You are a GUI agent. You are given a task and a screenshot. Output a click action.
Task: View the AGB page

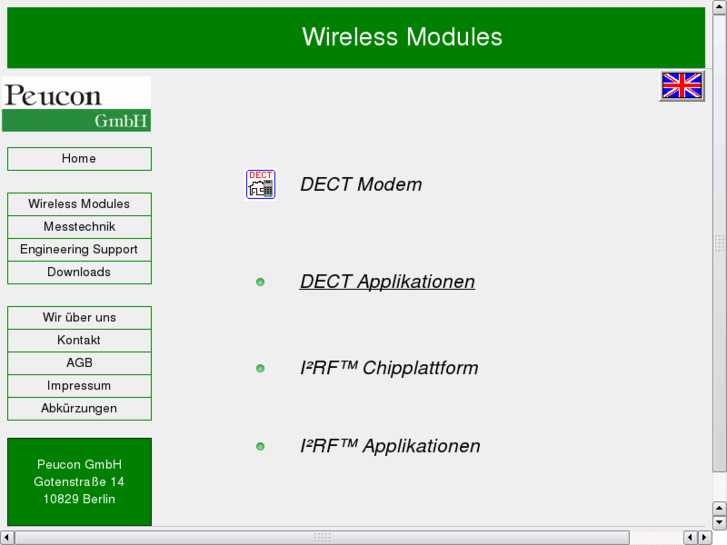tap(79, 363)
